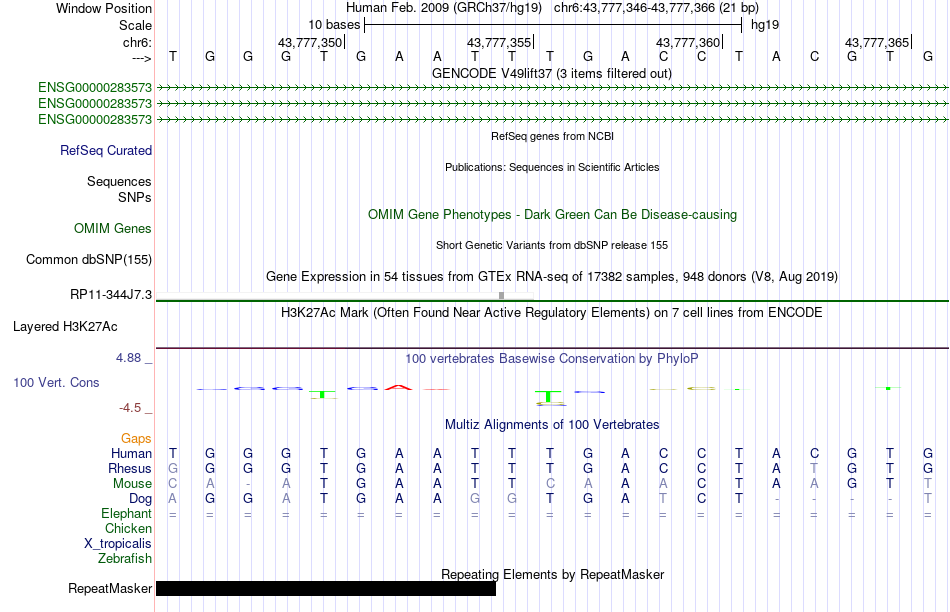The image size is (950, 612).
Task: Open Publications: Sequences in Scientific Articles title
Action: 552,167
